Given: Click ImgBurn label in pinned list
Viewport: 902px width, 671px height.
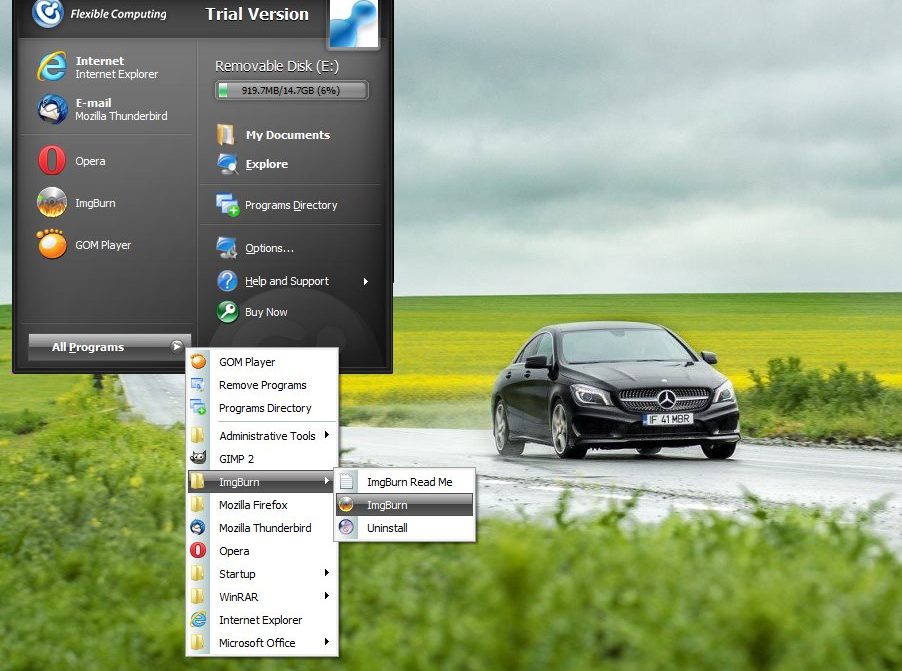Looking at the screenshot, I should [95, 203].
